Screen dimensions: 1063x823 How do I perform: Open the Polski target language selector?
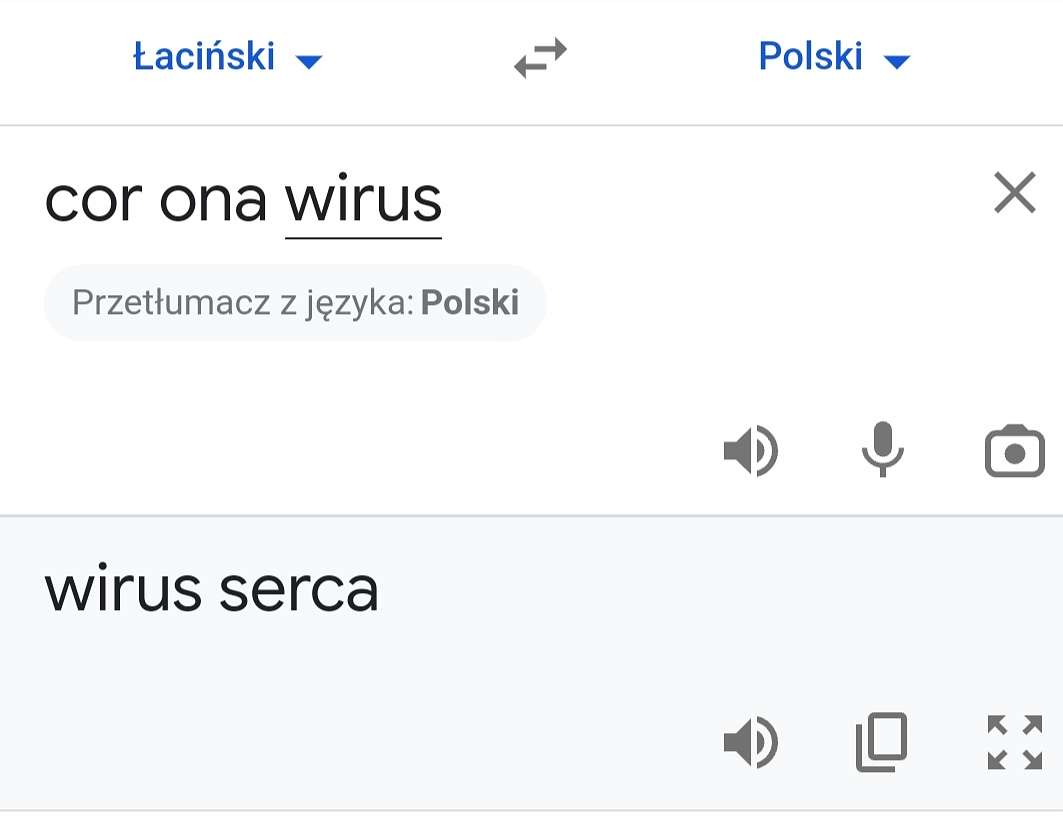pos(834,56)
